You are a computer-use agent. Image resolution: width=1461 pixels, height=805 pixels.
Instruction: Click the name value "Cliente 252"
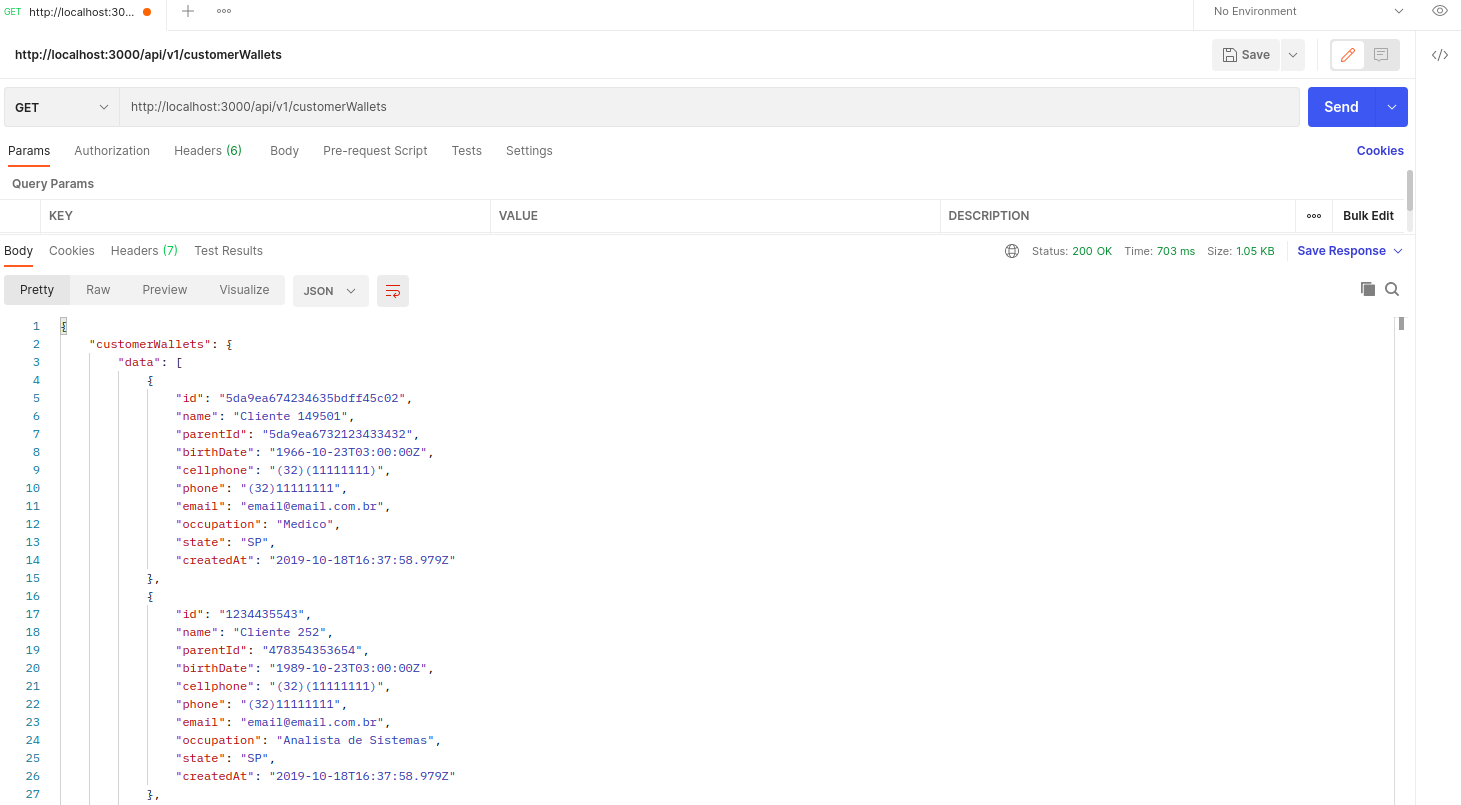pos(280,632)
